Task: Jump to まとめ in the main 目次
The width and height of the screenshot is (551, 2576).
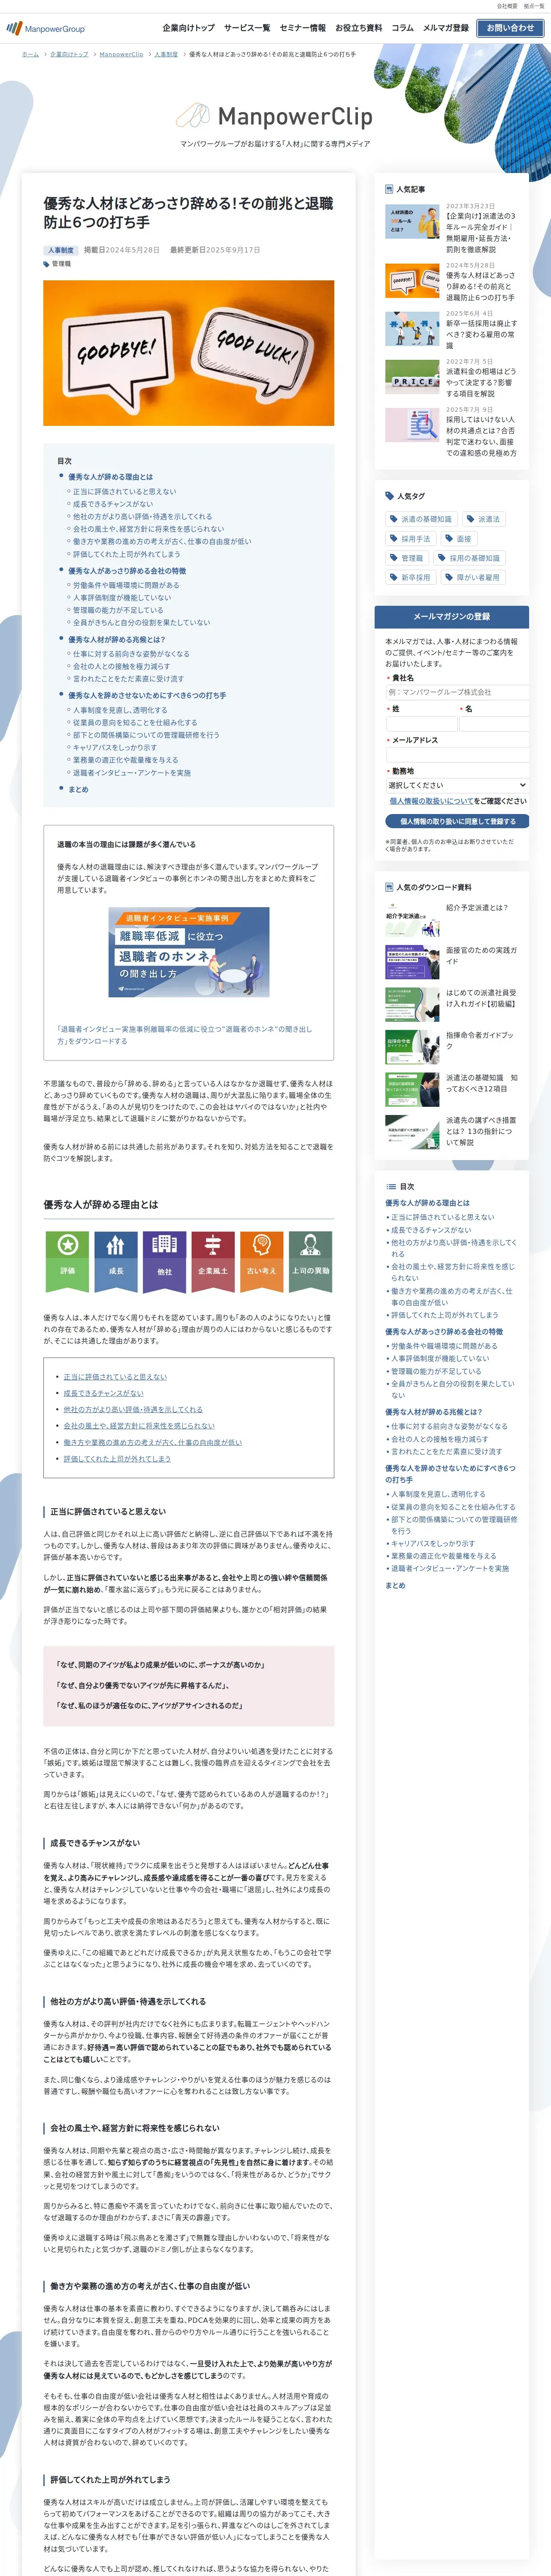Action: click(x=78, y=789)
